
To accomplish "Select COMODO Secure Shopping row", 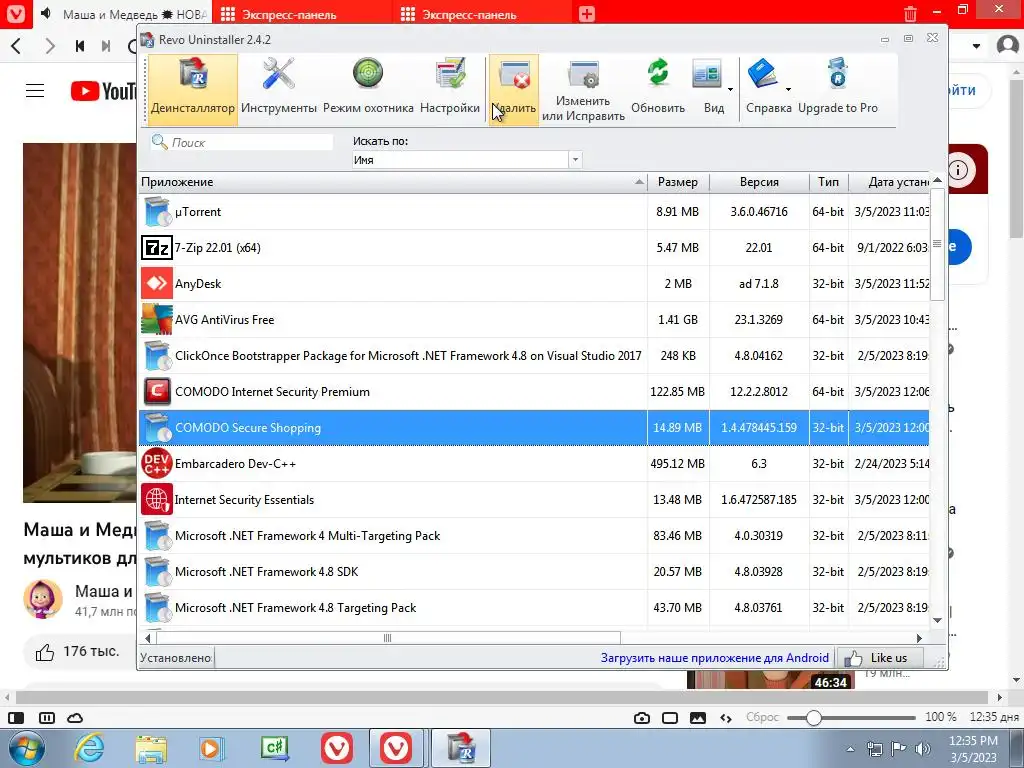I will pyautogui.click(x=534, y=428).
